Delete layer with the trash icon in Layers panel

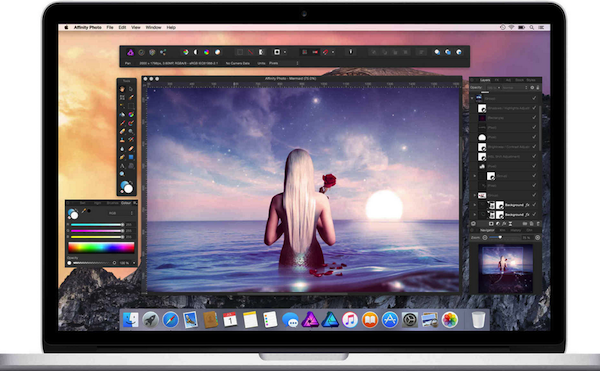tap(538, 224)
